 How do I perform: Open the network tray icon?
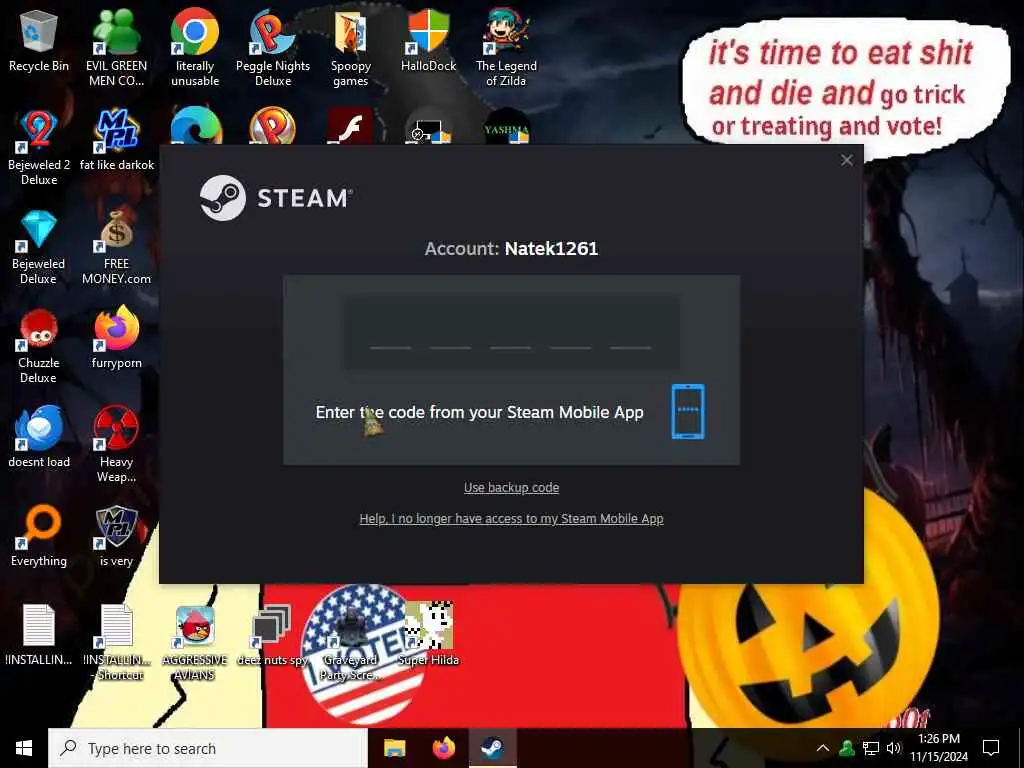click(871, 748)
